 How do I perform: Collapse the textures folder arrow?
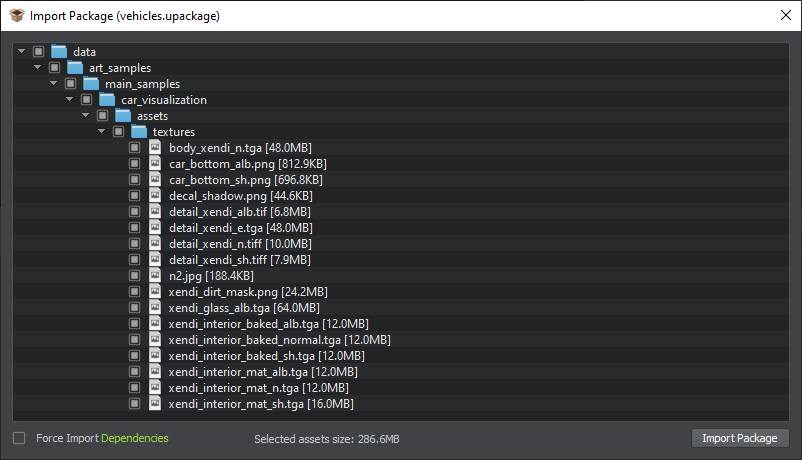coord(102,131)
